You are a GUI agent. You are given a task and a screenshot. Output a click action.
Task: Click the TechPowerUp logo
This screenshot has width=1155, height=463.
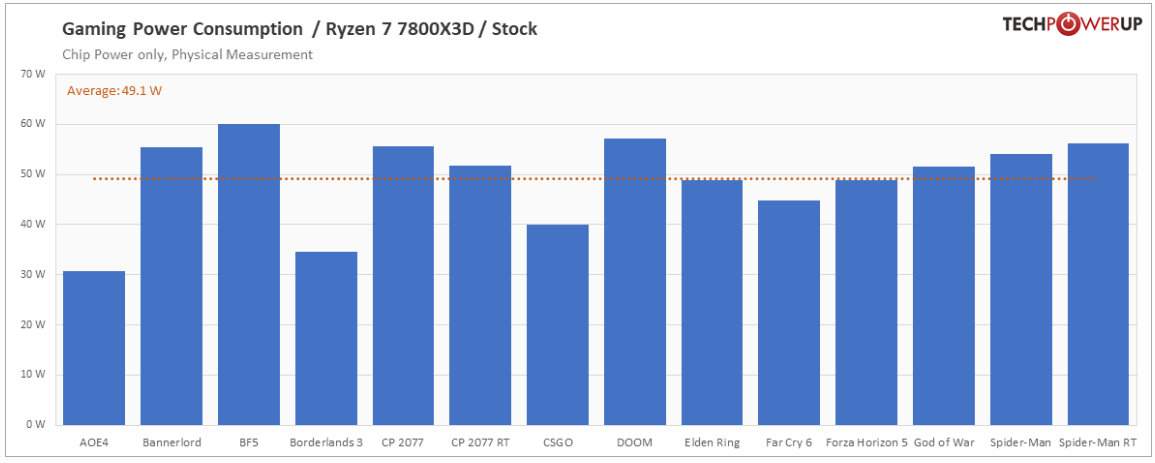pyautogui.click(x=1072, y=25)
